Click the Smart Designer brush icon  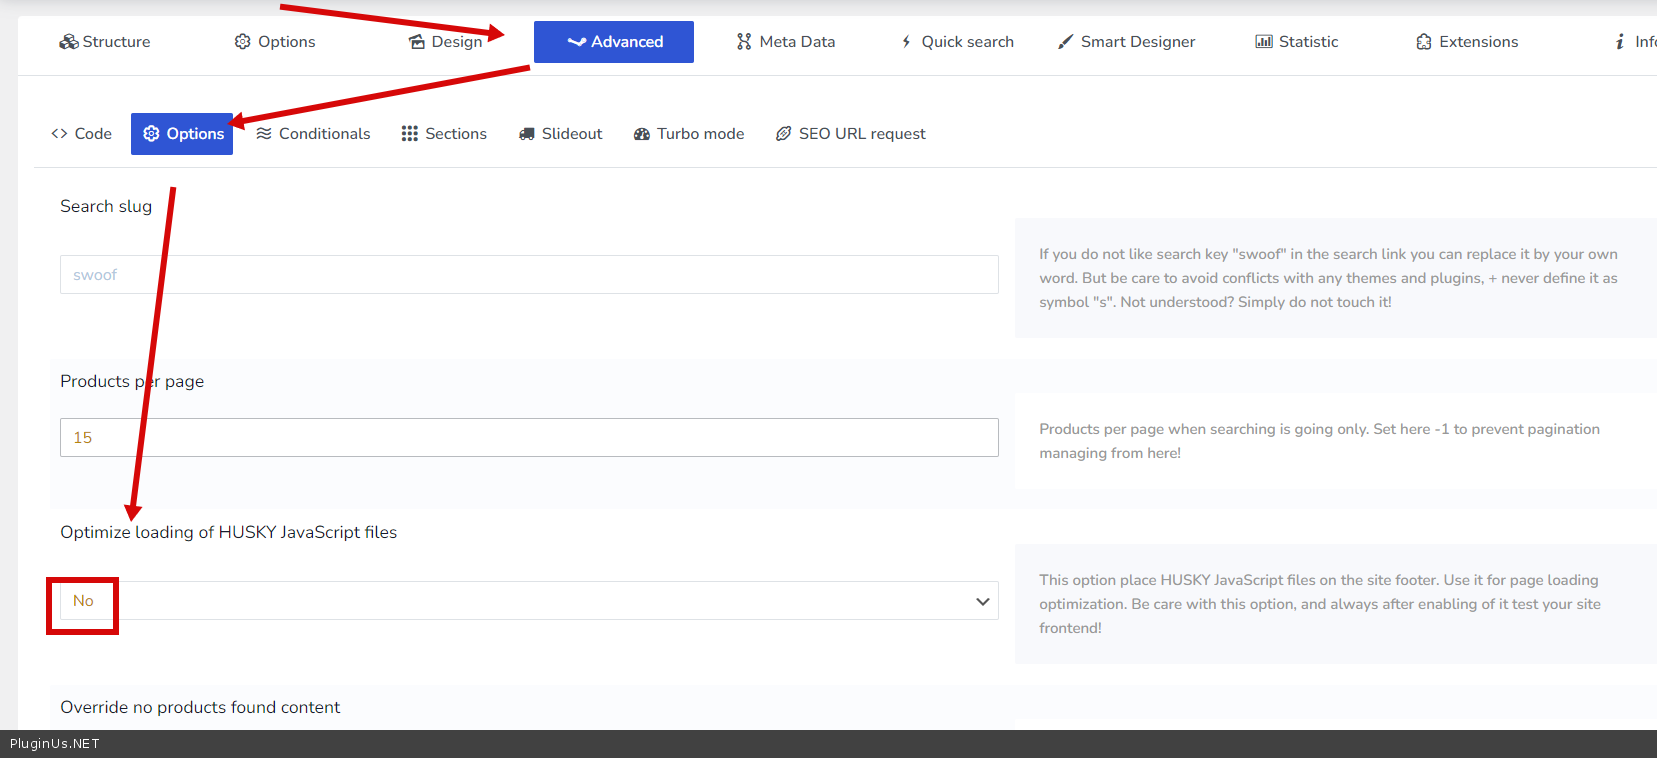tap(1065, 42)
